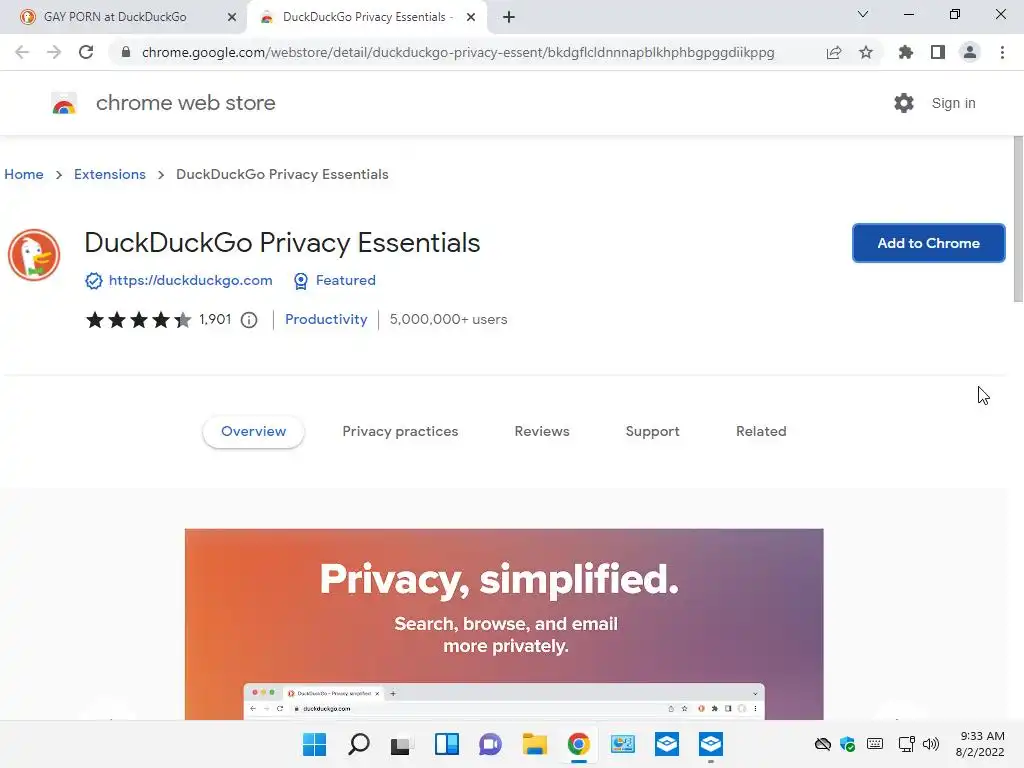Bookmark this page with star icon
This screenshot has height=768, width=1024.
[x=866, y=52]
